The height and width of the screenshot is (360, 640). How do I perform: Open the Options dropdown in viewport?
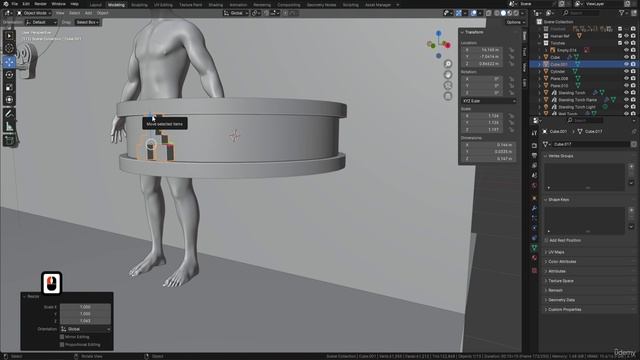point(516,22)
